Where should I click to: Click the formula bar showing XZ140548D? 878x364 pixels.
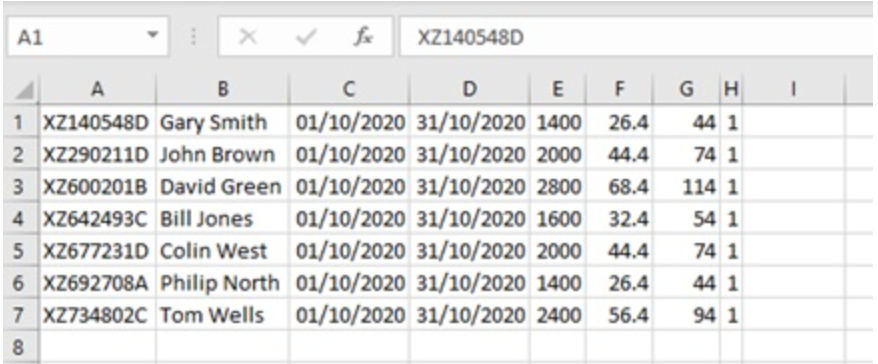pyautogui.click(x=638, y=38)
